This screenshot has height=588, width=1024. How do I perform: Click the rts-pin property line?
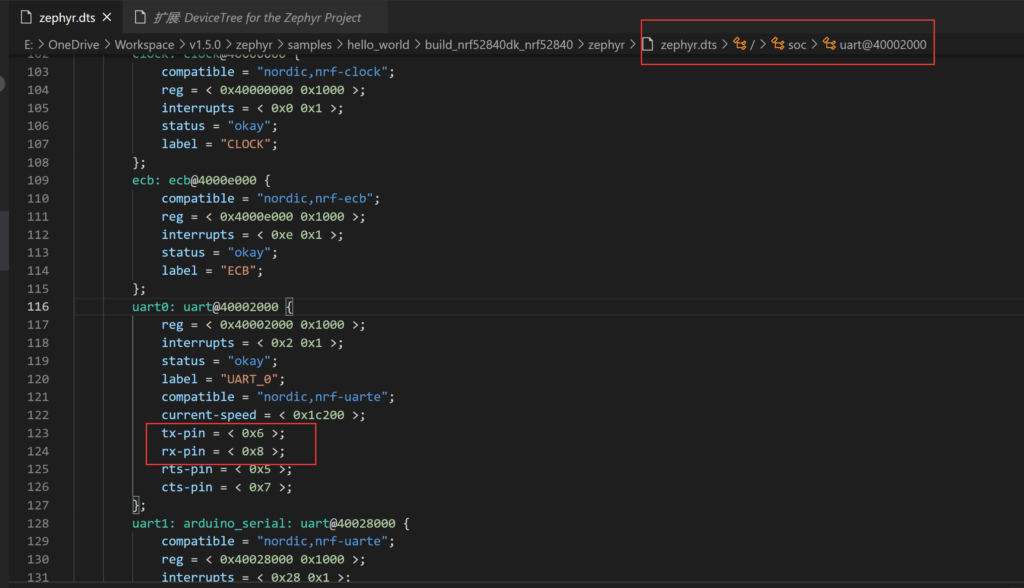click(227, 469)
